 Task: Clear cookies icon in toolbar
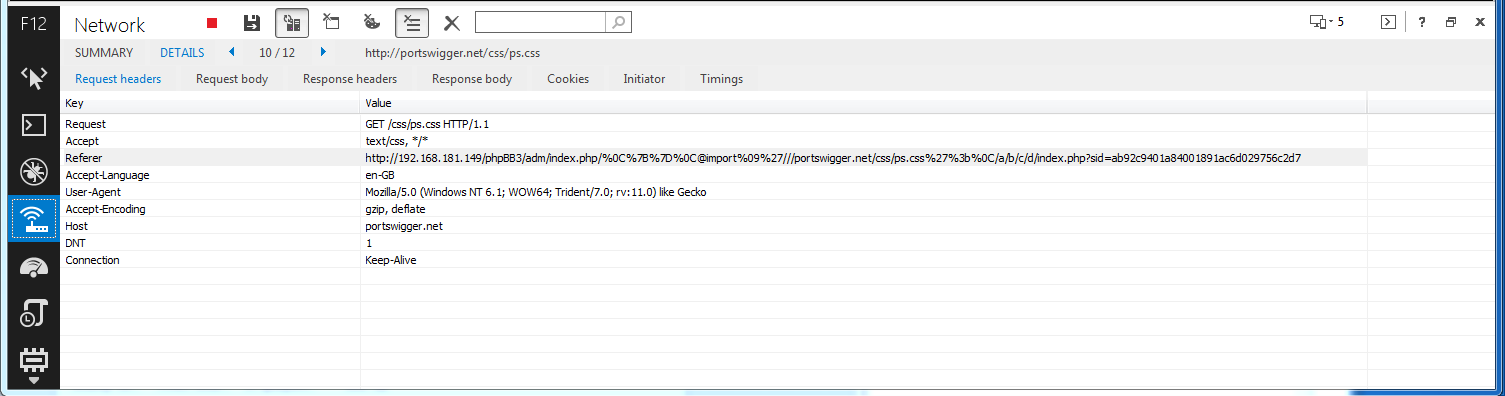(371, 22)
